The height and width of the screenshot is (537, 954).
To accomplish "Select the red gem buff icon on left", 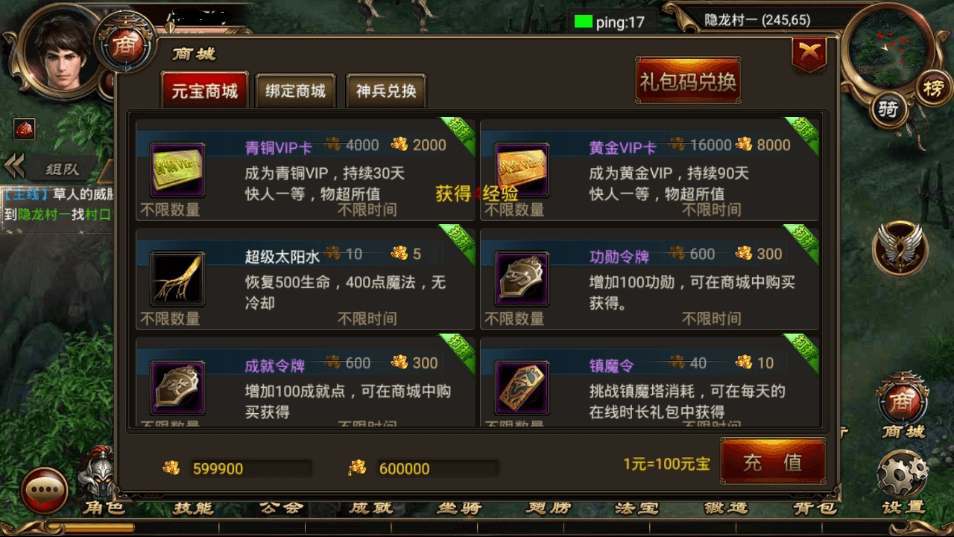I will point(24,129).
